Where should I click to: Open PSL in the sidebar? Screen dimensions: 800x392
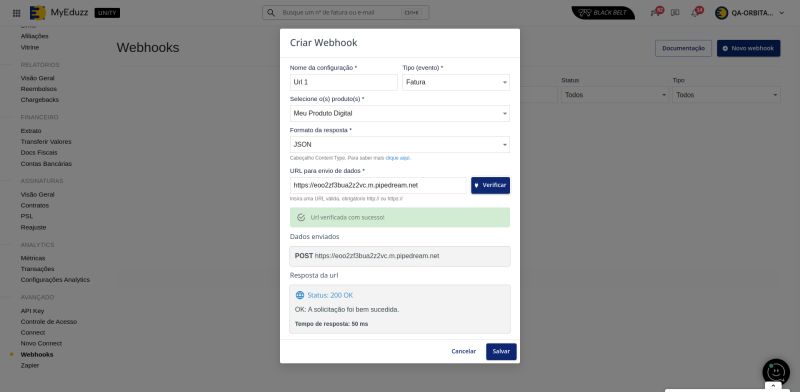27,216
